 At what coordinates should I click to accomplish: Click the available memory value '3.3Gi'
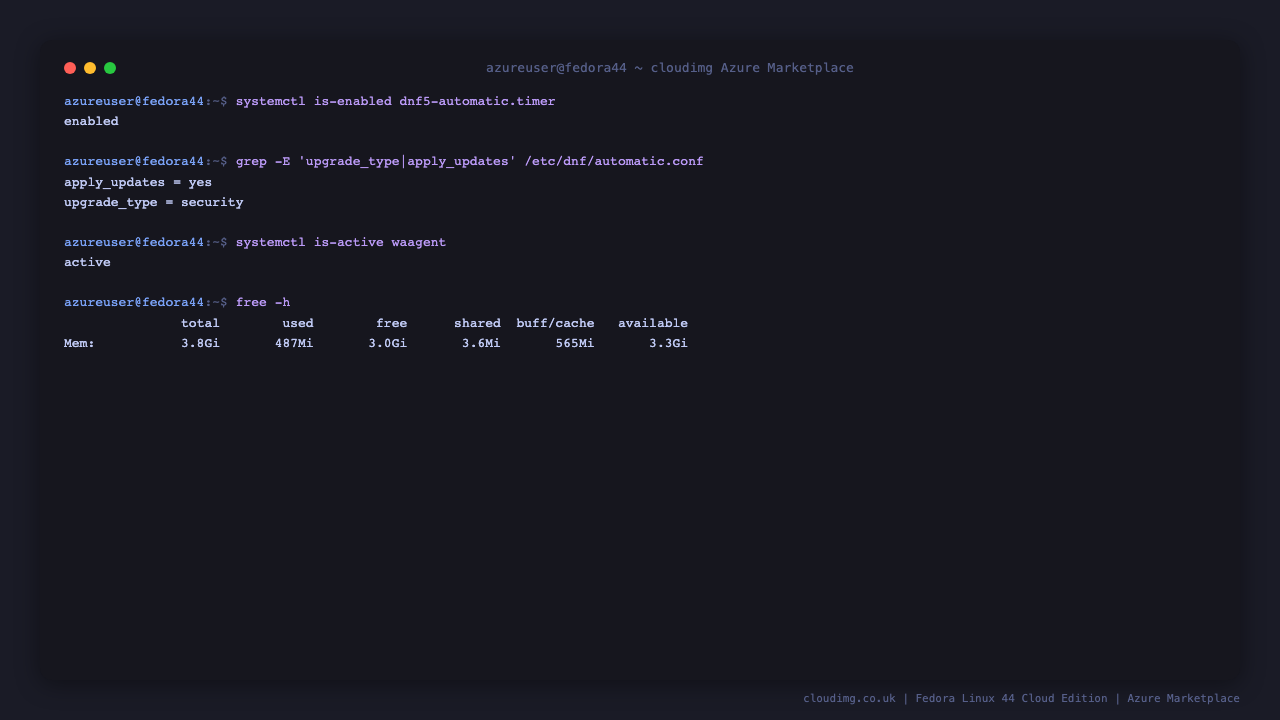(x=668, y=343)
